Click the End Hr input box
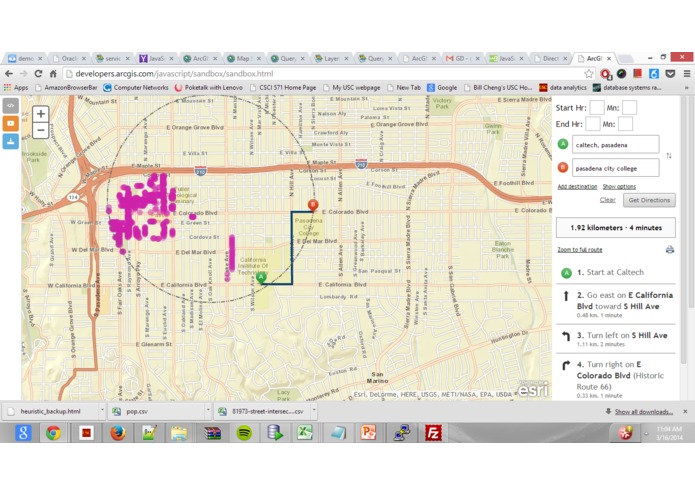 click(x=593, y=124)
